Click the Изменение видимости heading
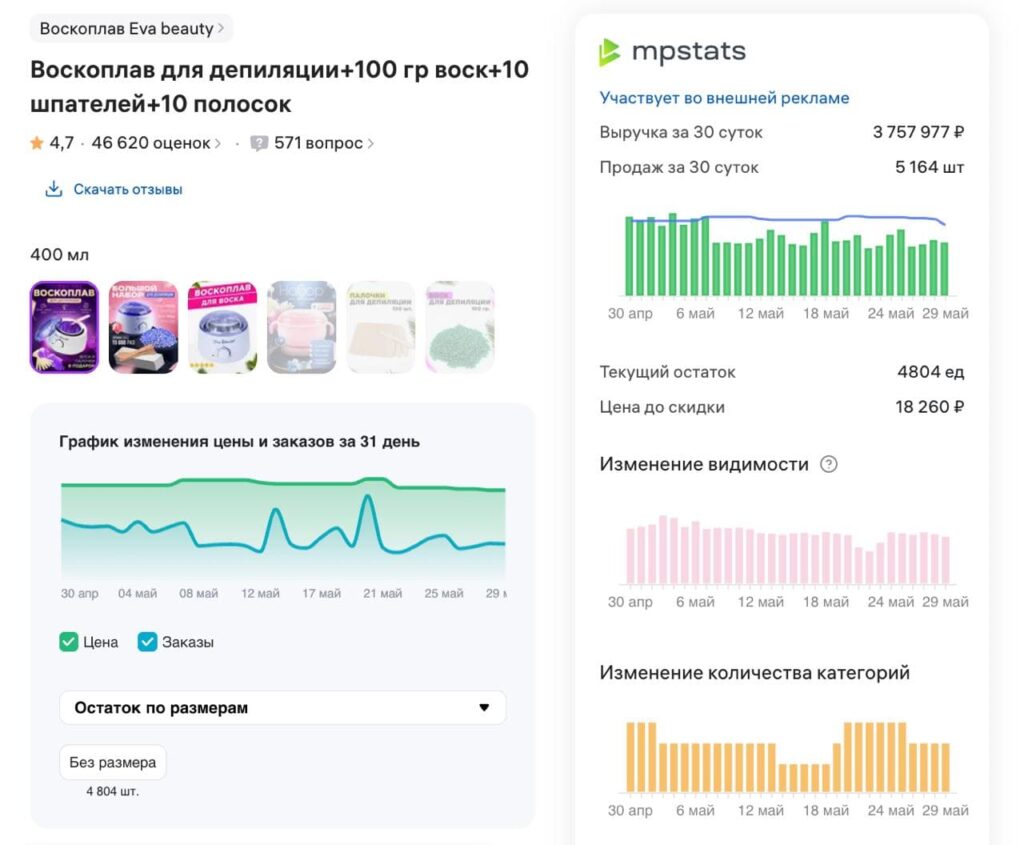Image resolution: width=1024 pixels, height=845 pixels. (704, 464)
